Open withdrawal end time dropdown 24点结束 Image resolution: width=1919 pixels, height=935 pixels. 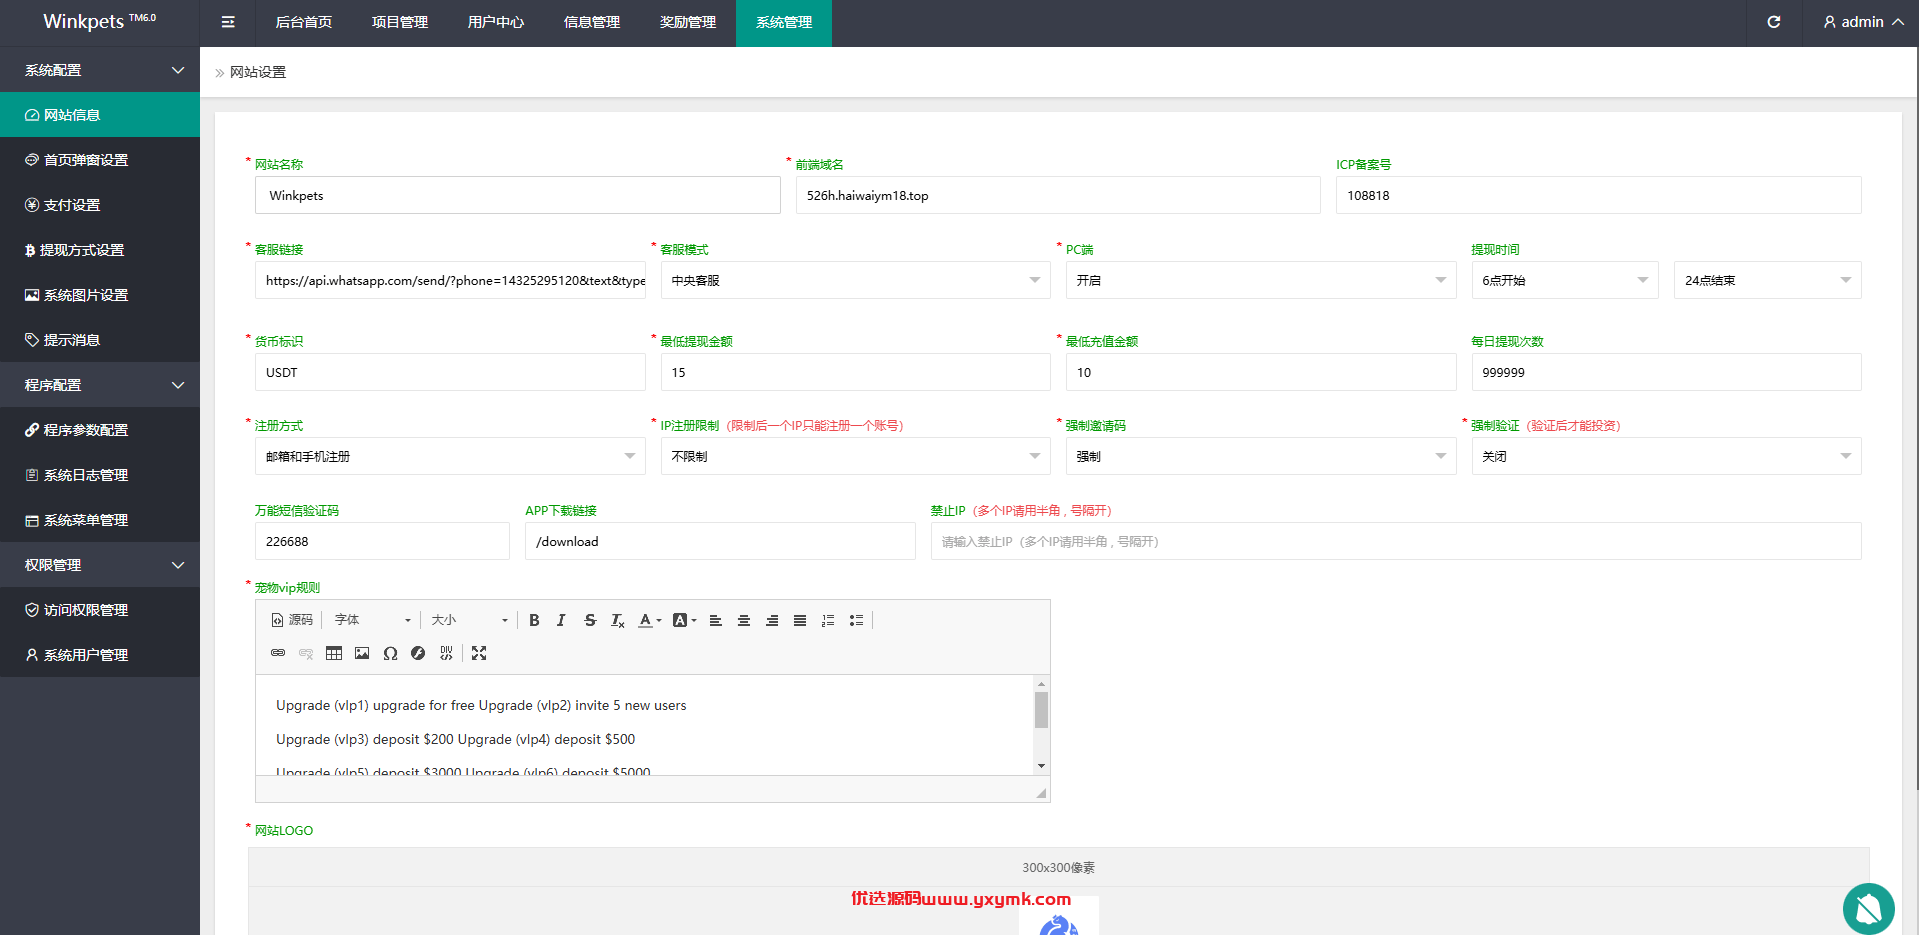click(x=1767, y=280)
